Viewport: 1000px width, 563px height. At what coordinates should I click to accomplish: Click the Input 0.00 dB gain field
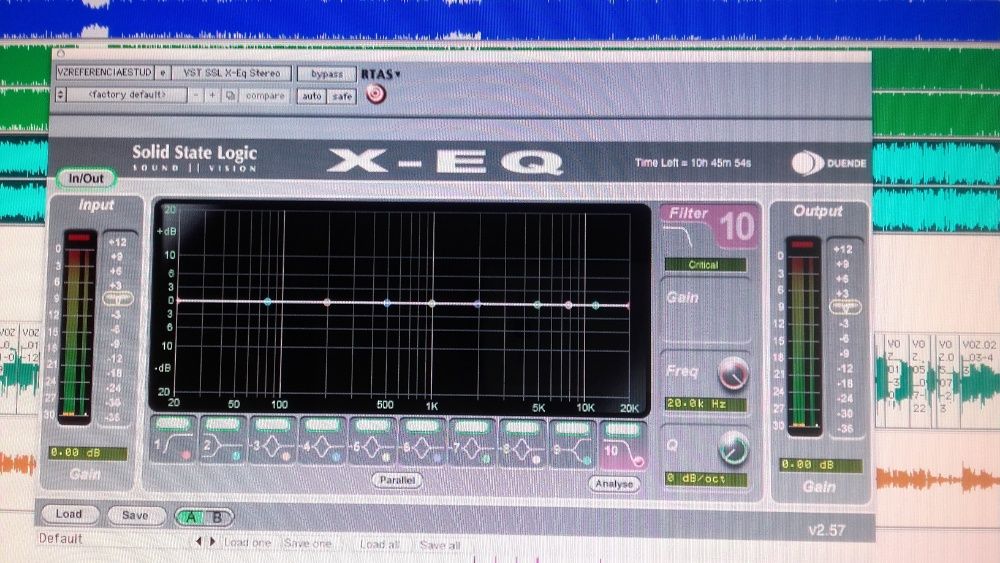tap(88, 453)
